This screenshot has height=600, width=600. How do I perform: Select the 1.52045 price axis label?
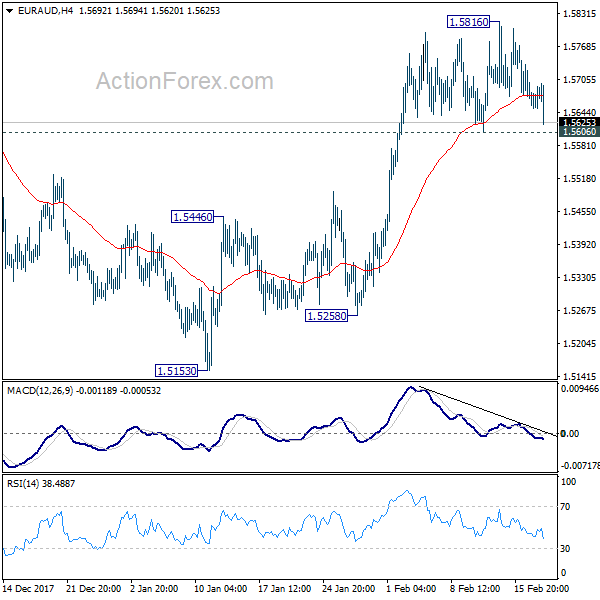click(579, 344)
